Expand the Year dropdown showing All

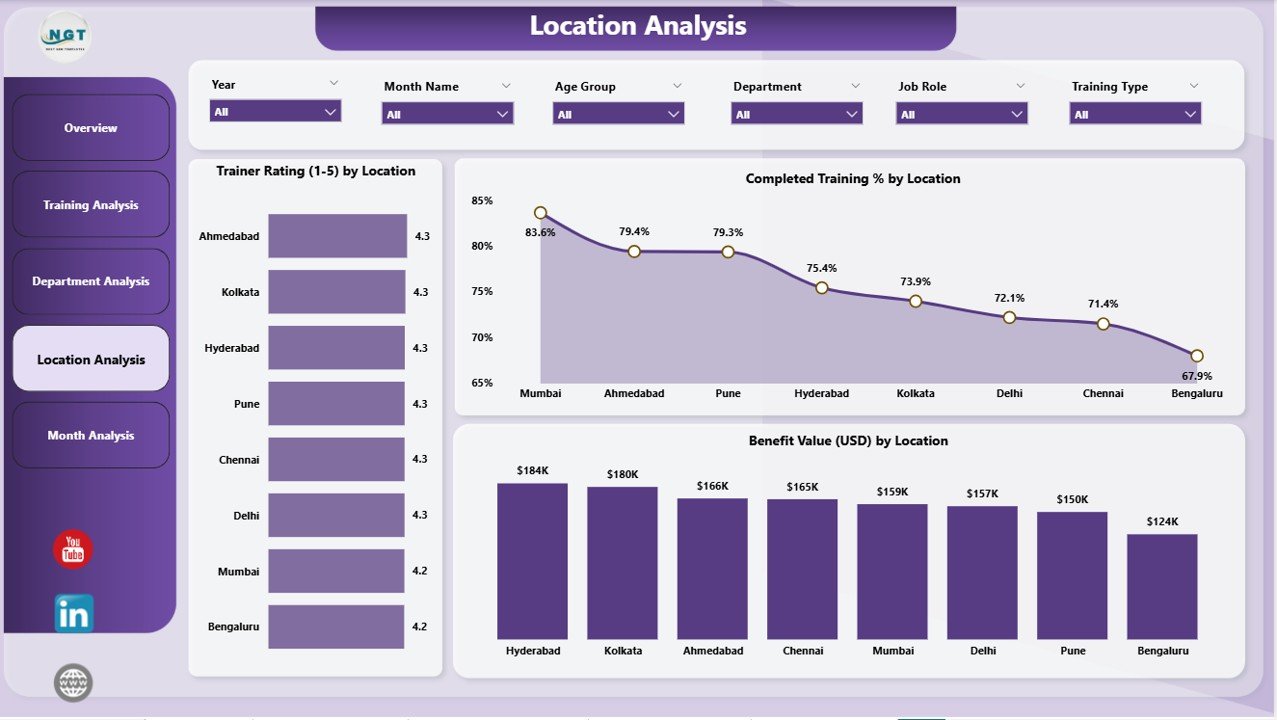275,111
